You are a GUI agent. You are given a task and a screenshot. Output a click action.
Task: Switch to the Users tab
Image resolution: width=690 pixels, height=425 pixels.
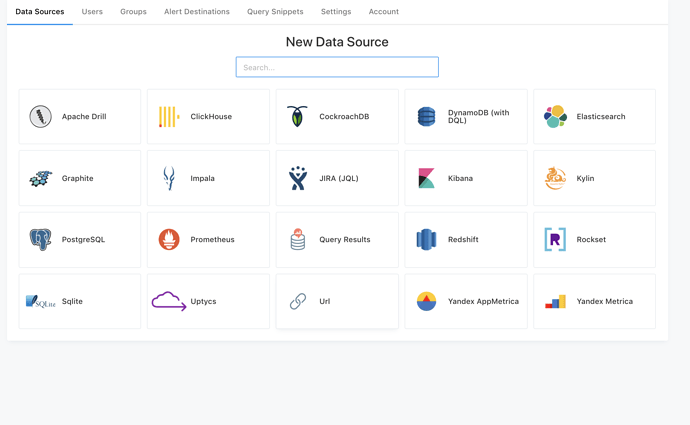[92, 12]
